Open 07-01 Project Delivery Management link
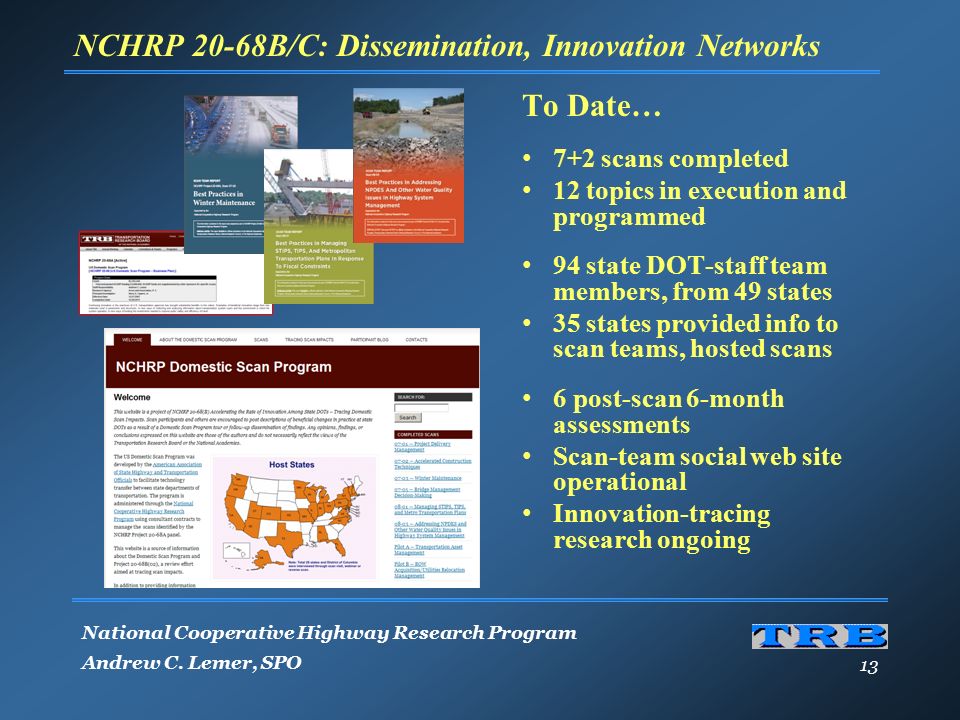Viewport: 960px width, 720px height. coord(422,446)
